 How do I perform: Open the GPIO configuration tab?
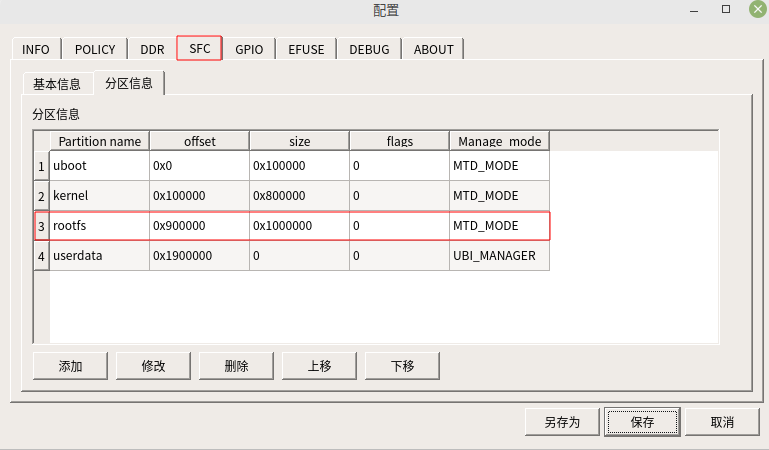(249, 49)
